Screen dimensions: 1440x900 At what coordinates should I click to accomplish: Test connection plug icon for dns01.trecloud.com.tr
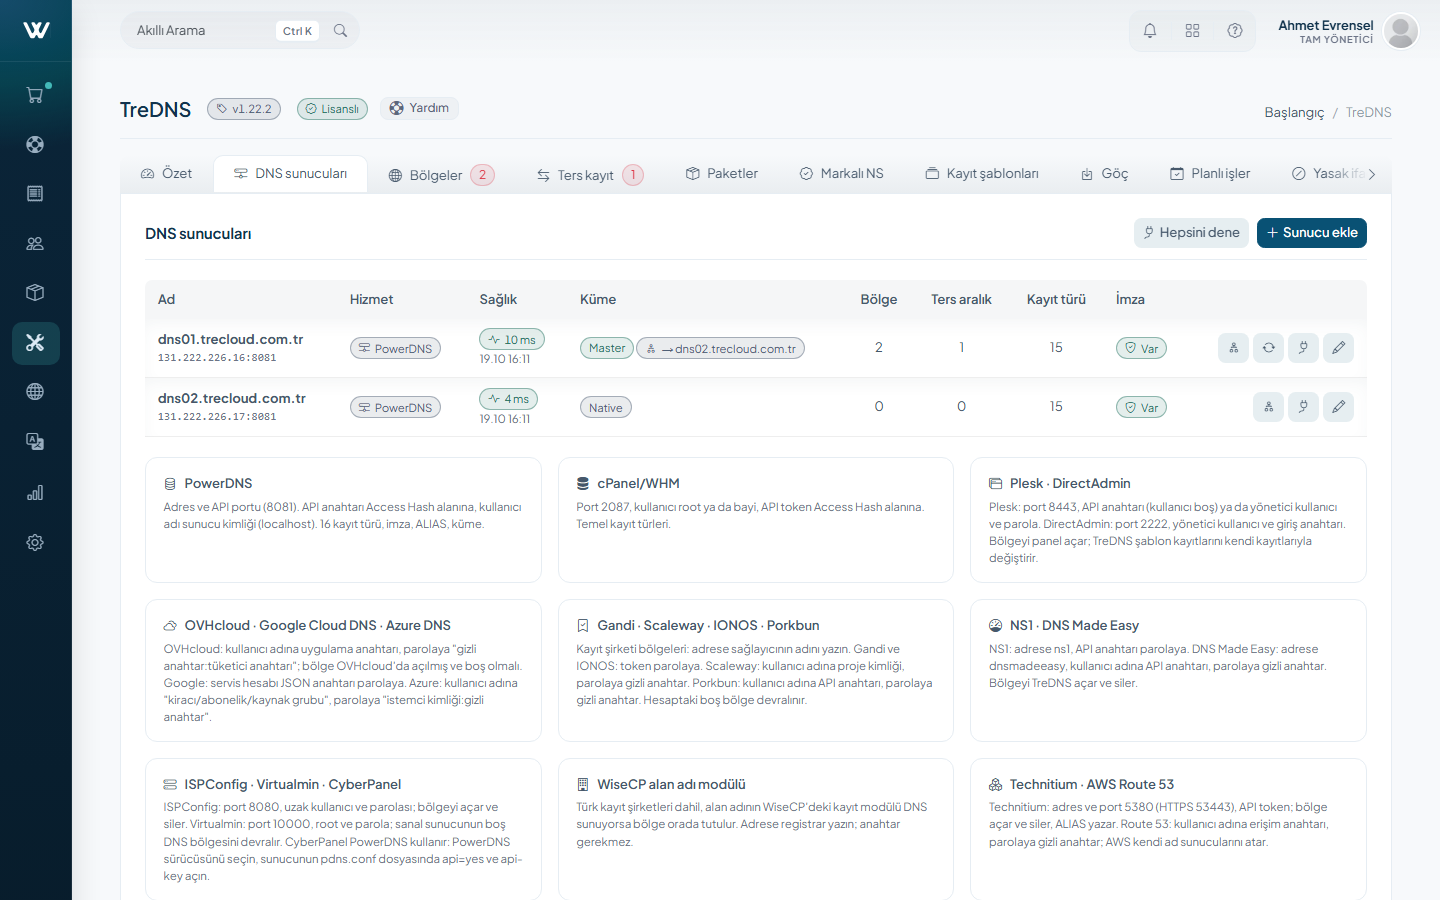[x=1303, y=348]
